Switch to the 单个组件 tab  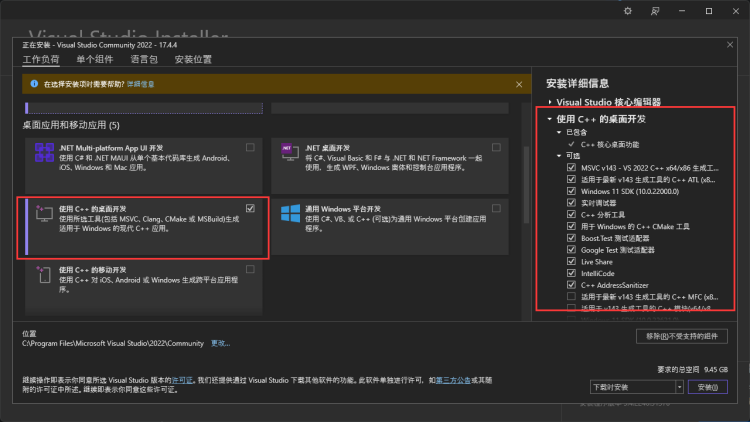coord(95,59)
